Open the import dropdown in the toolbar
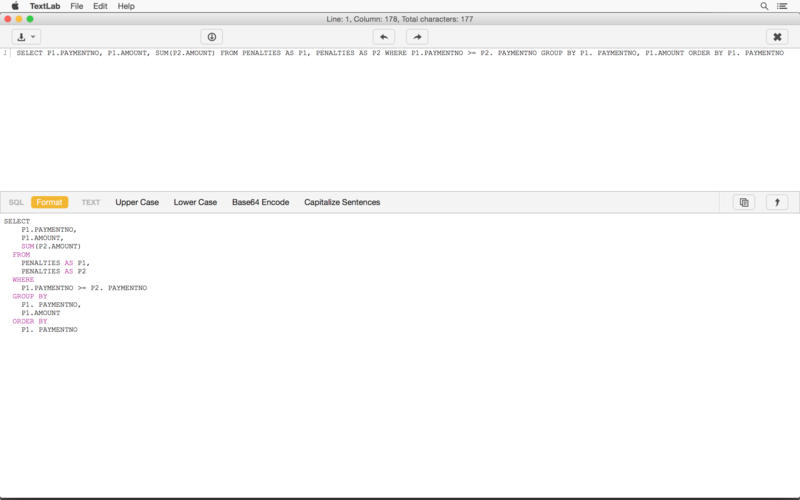800x500 pixels. point(26,36)
